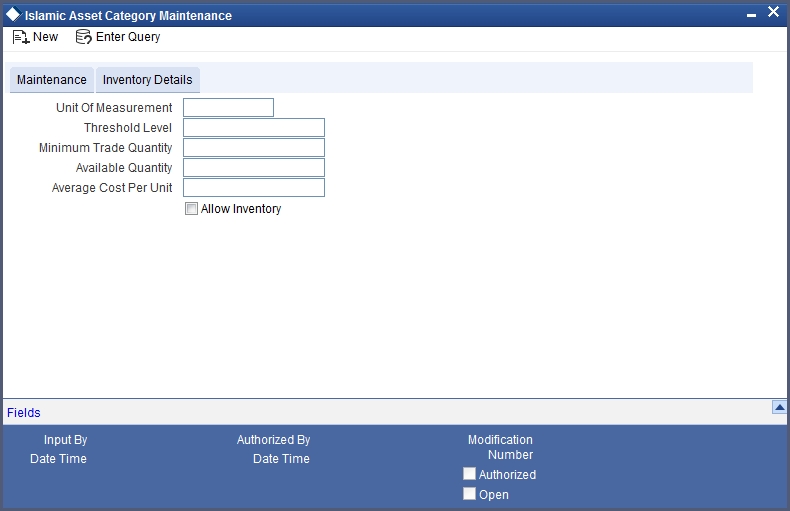Screen dimensions: 790x511
Task: Minimize the Islamic Asset Category Maintenance window
Action: [x=751, y=16]
